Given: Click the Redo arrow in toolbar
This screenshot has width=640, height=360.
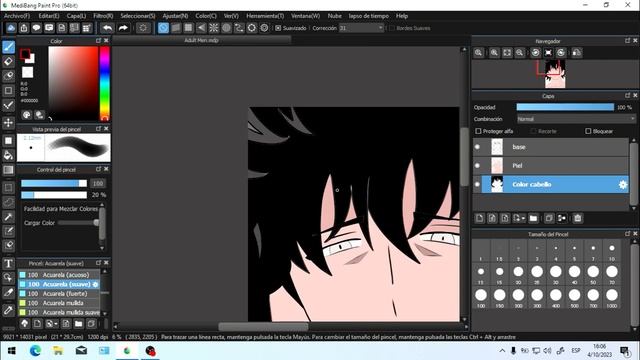Looking at the screenshot, I should click(x=123, y=28).
